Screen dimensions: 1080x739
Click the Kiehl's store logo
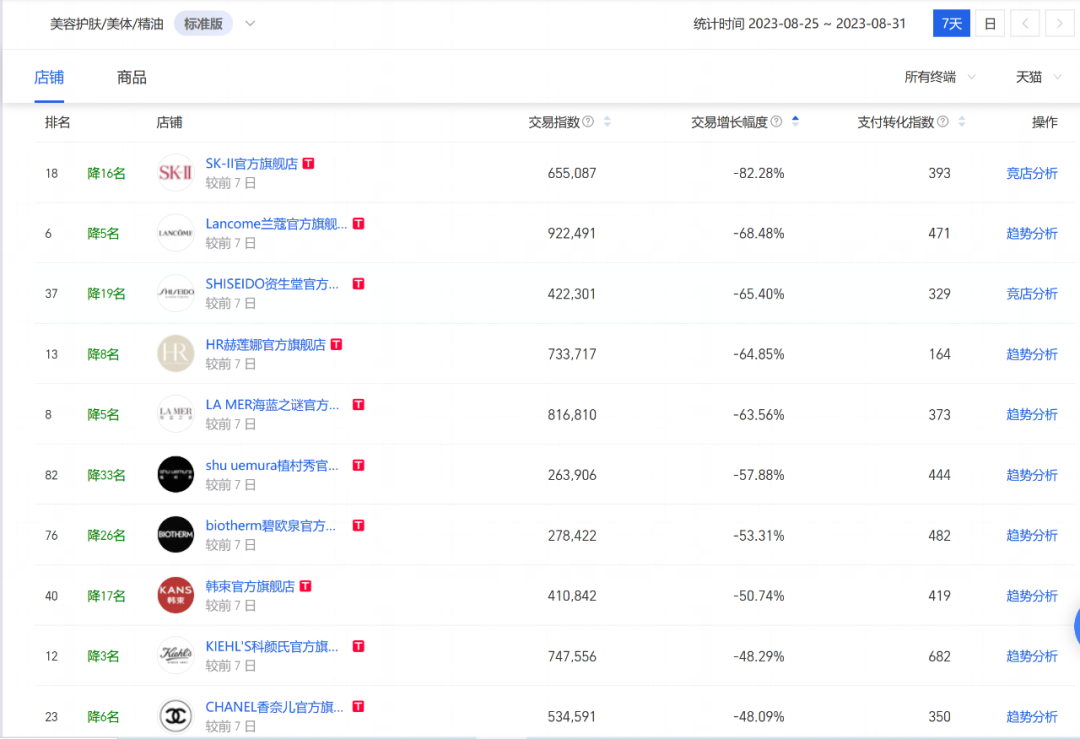coord(176,656)
